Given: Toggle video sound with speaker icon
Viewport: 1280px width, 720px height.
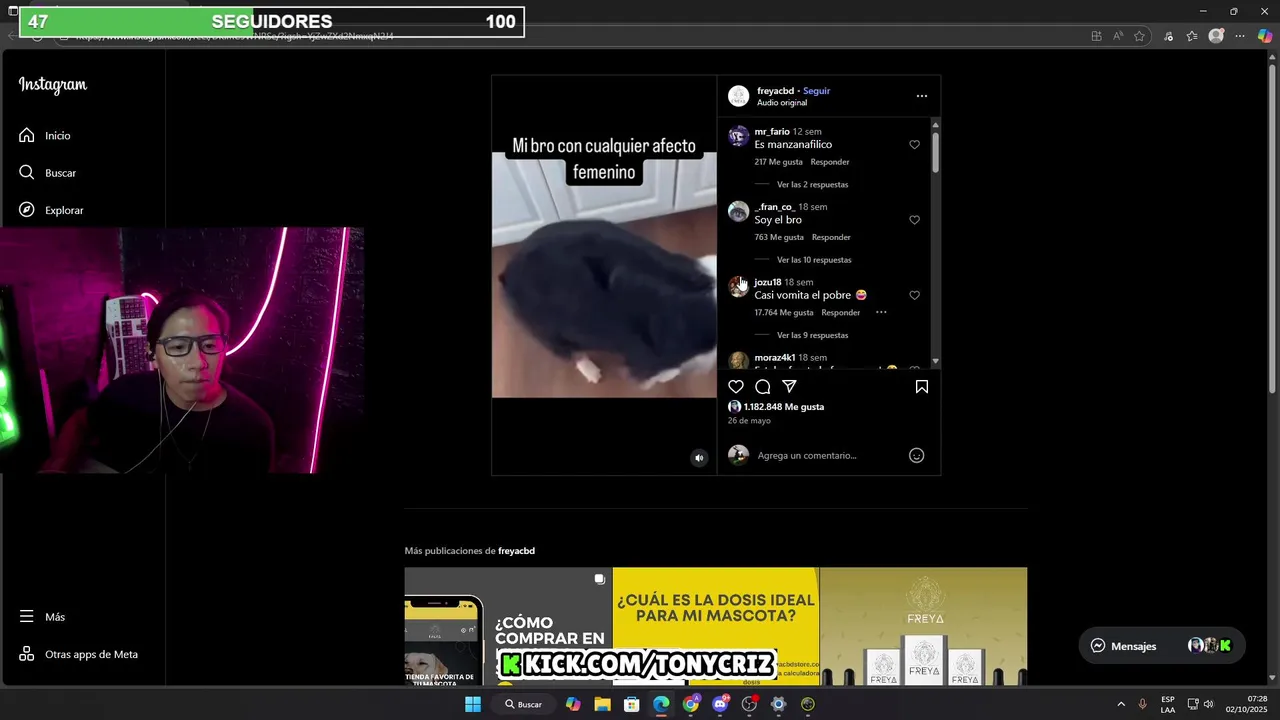Looking at the screenshot, I should click(x=699, y=458).
